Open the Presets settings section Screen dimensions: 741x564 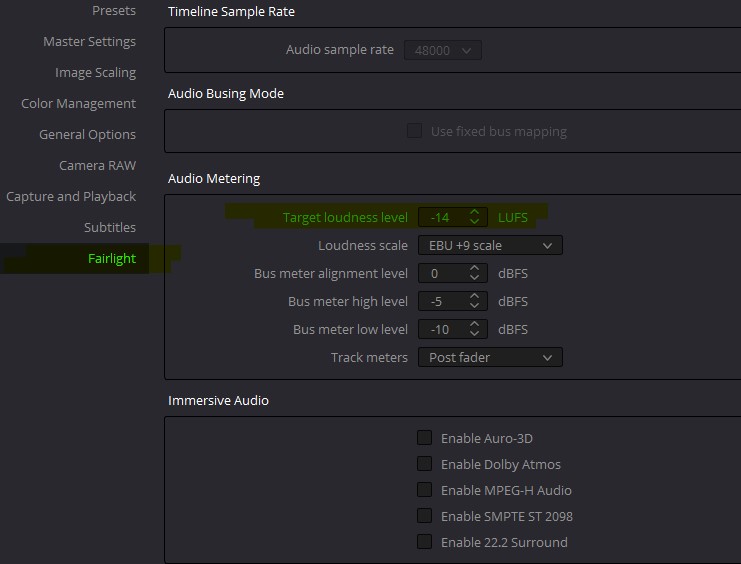(x=113, y=11)
